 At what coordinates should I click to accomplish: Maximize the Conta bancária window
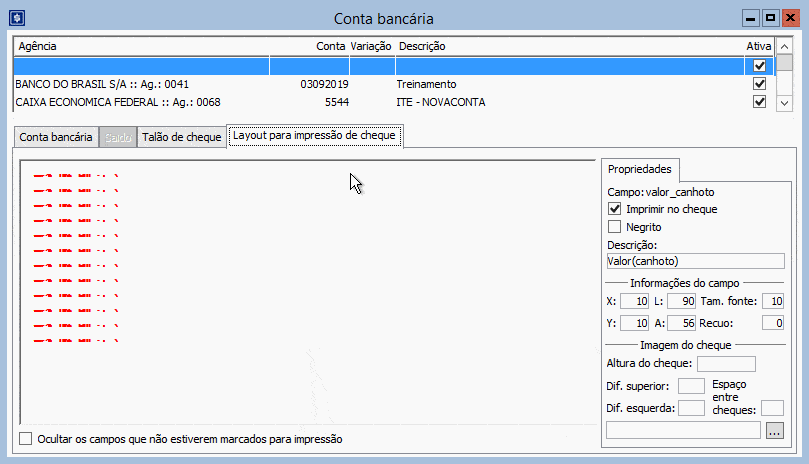[x=771, y=18]
